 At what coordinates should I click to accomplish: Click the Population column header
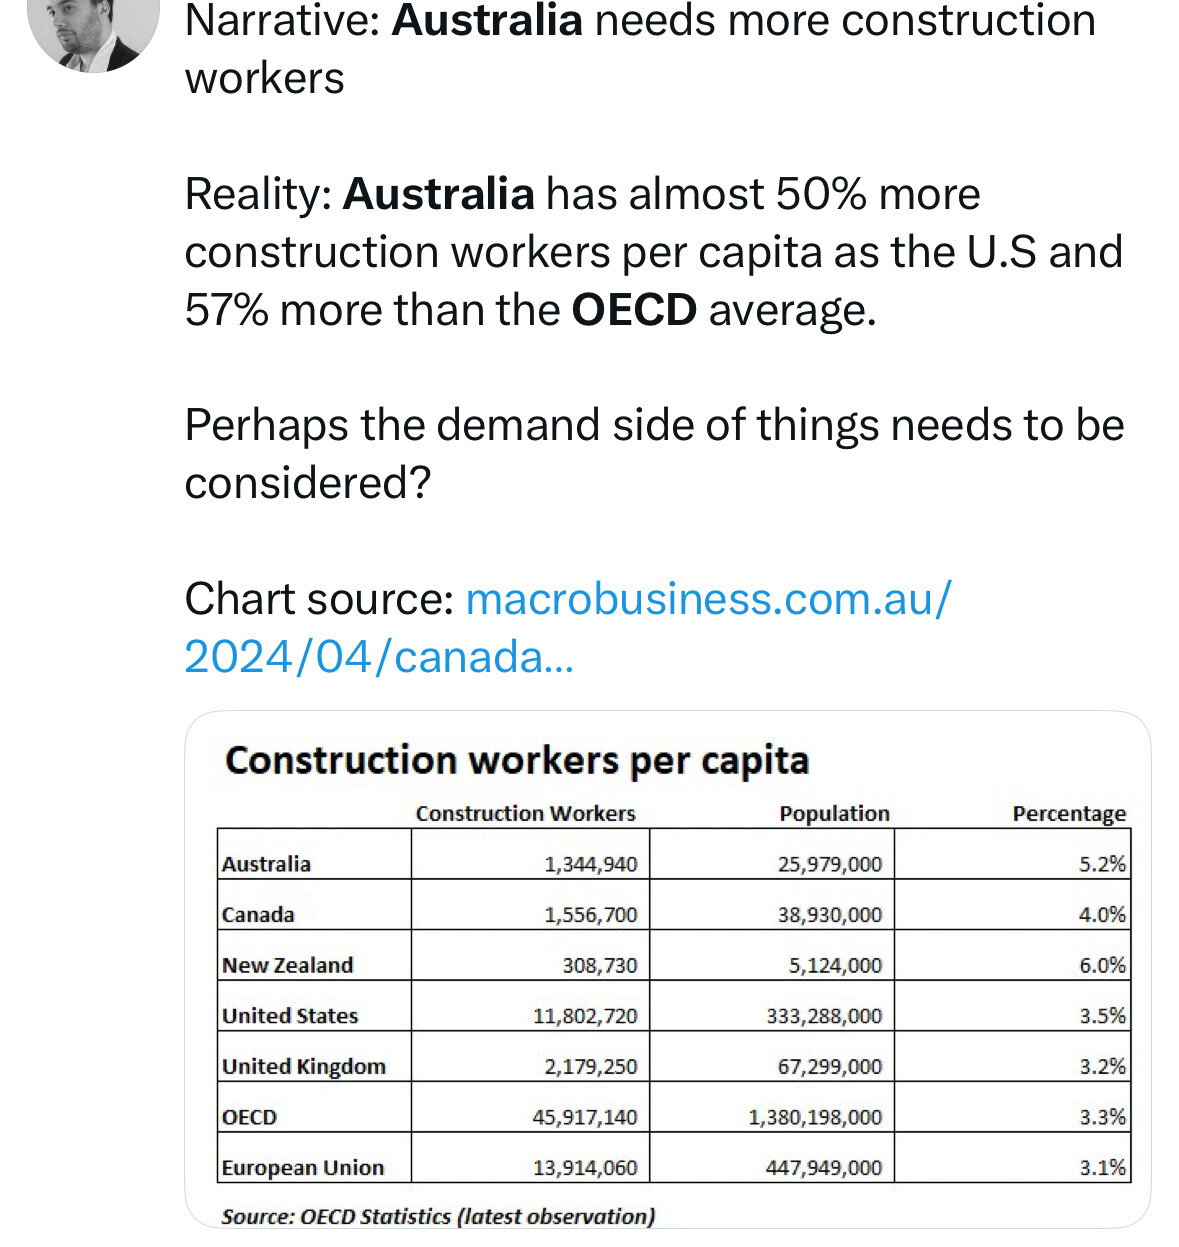[835, 813]
